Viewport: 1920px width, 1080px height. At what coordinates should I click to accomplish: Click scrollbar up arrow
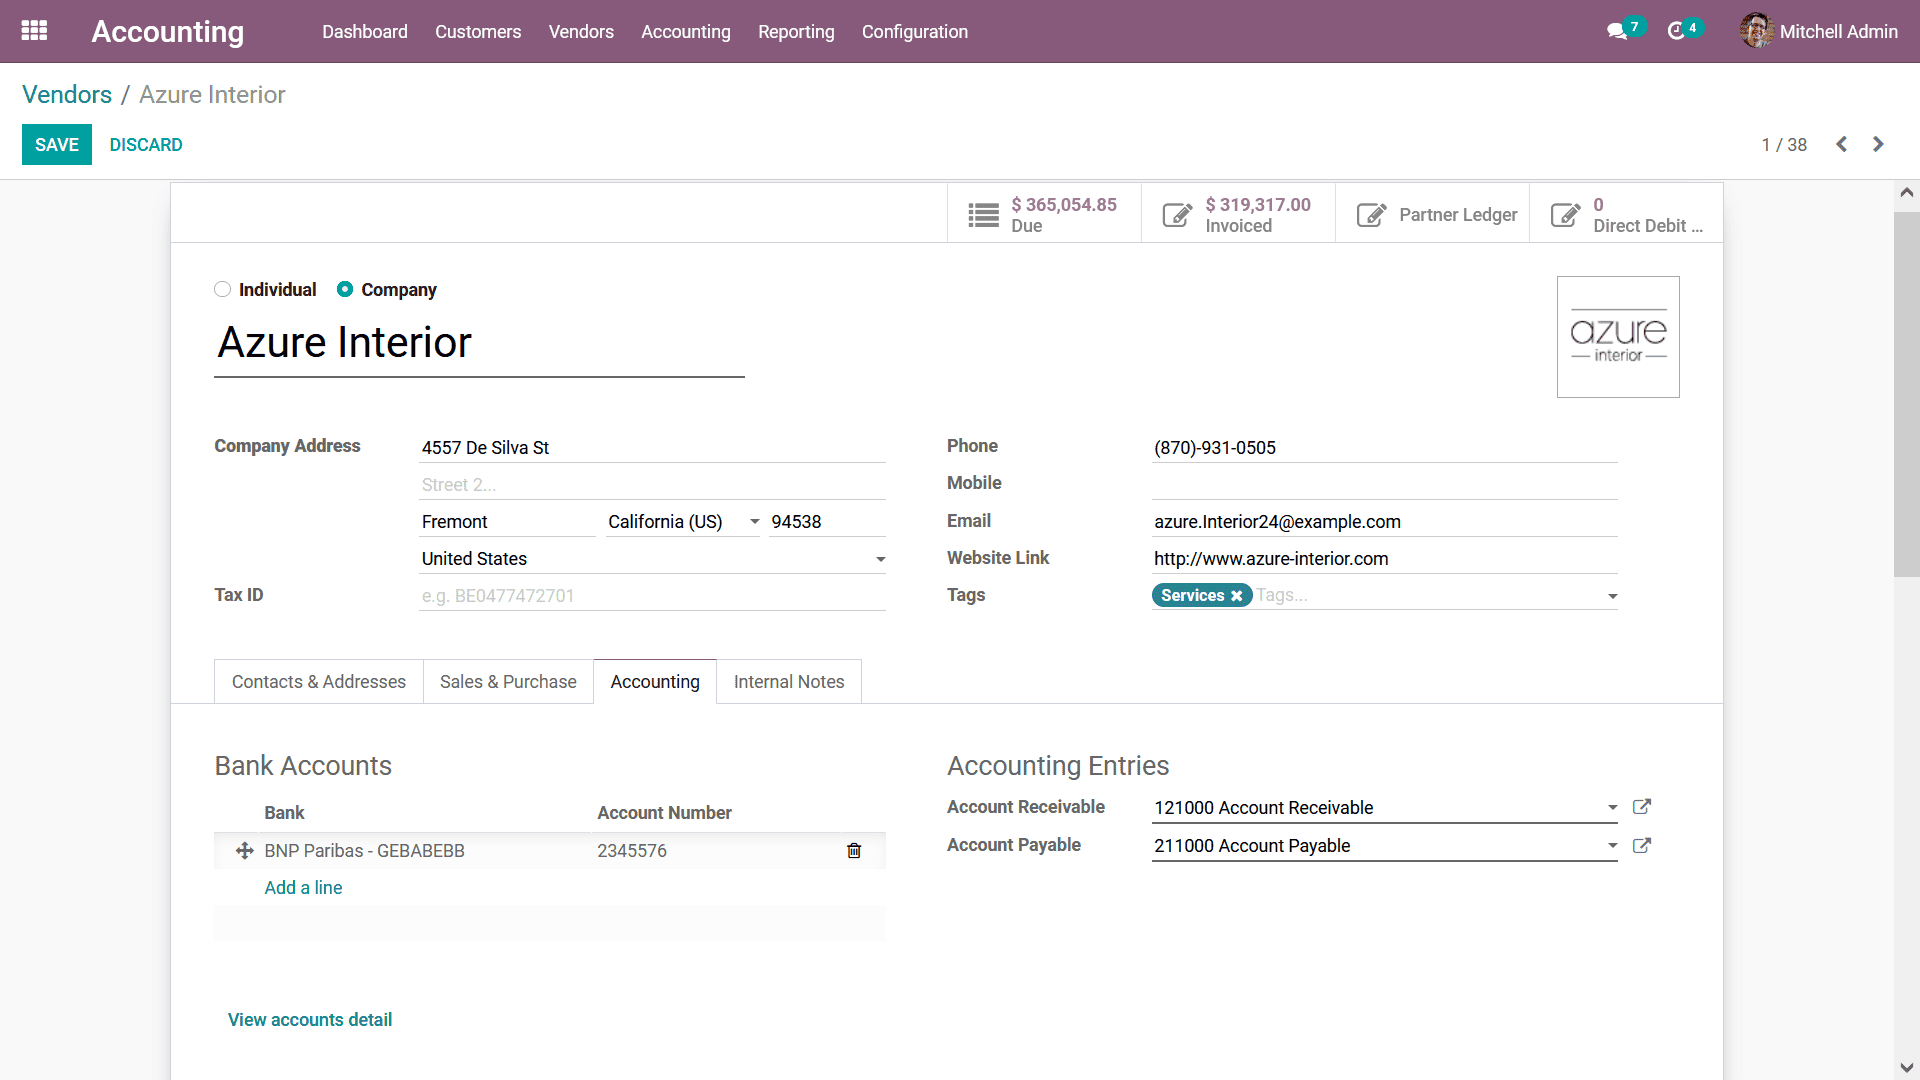1906,193
